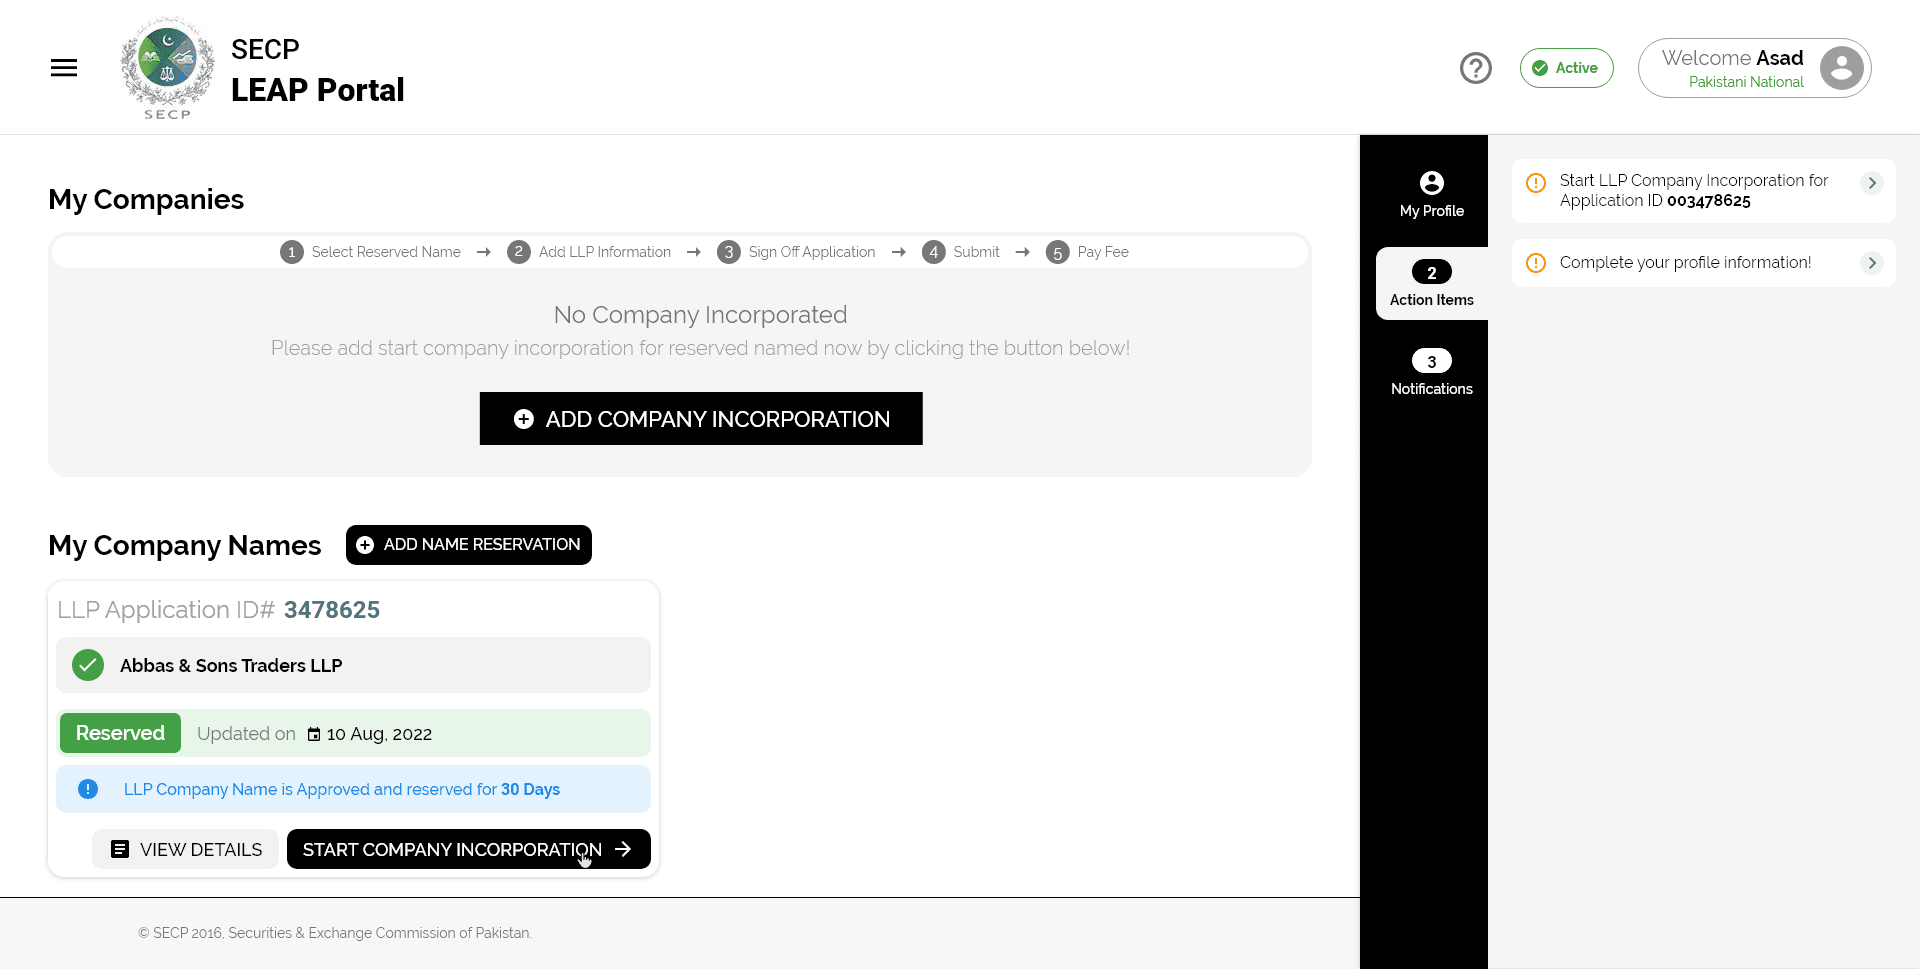Click the green checkmark beside Abbas & Sons Traders LLP
This screenshot has height=969, width=1920.
[x=87, y=664]
